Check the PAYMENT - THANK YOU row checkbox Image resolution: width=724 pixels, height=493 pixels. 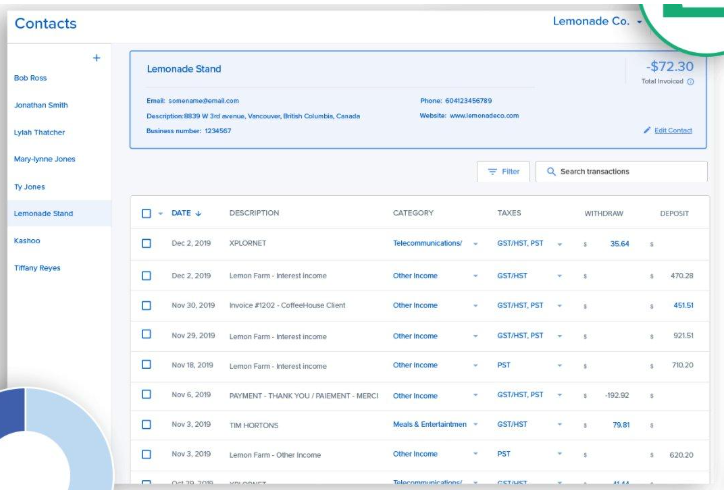tap(146, 394)
